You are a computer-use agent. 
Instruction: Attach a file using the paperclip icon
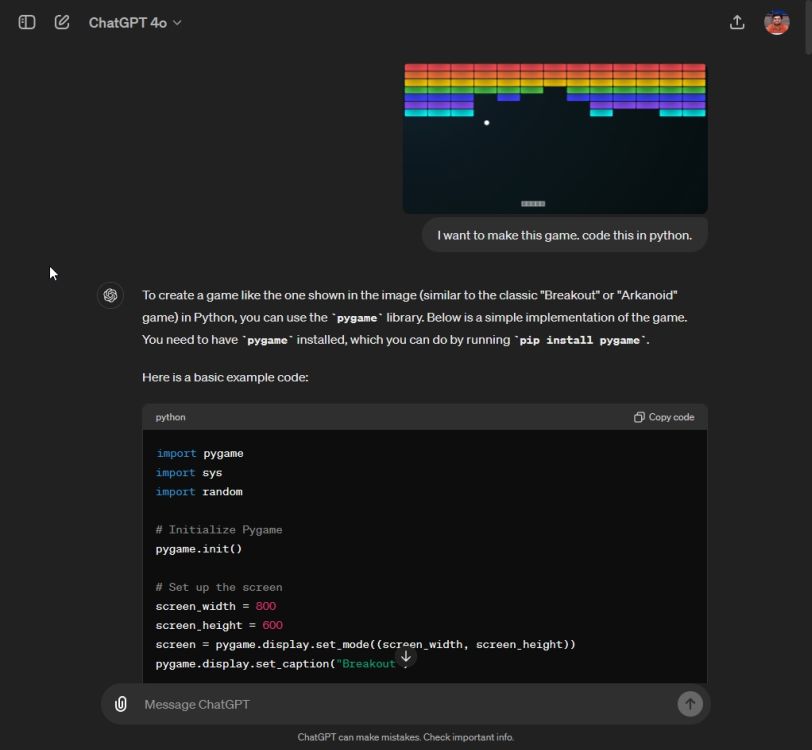120,704
